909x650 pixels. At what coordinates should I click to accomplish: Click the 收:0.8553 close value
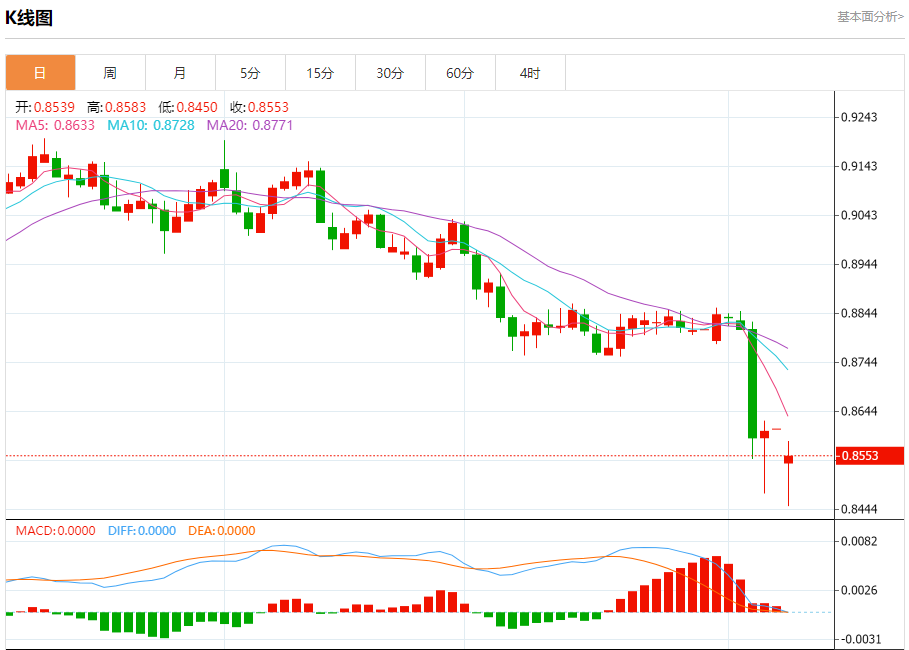pos(259,107)
